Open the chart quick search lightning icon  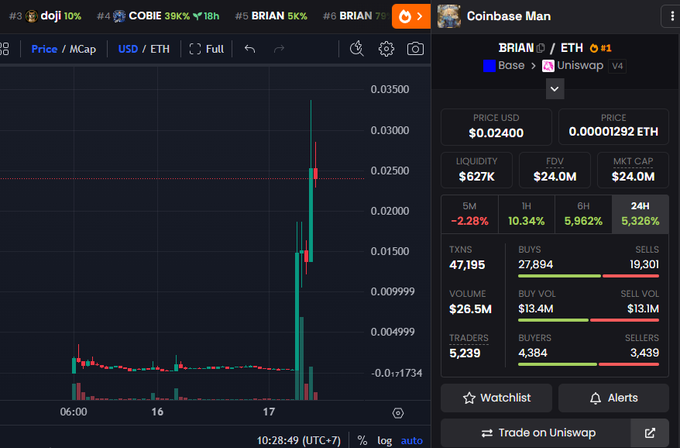[x=356, y=49]
